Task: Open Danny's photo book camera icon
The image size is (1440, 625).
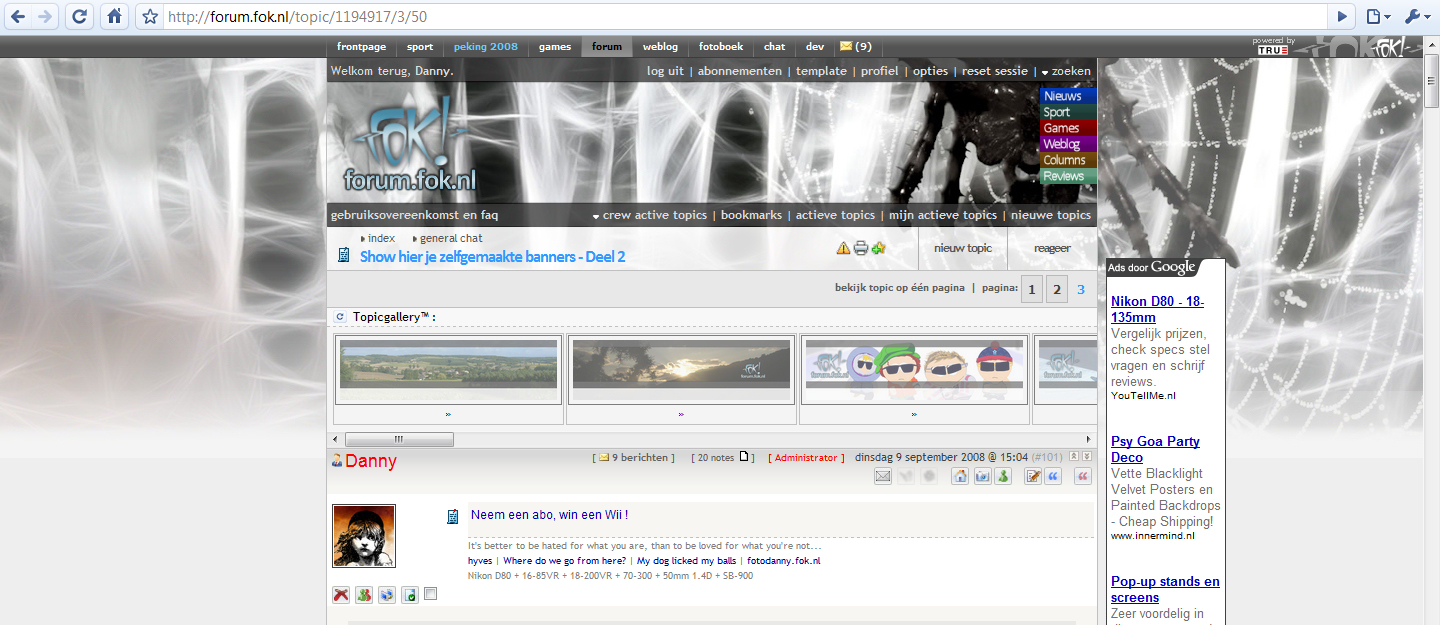Action: pyautogui.click(x=981, y=477)
